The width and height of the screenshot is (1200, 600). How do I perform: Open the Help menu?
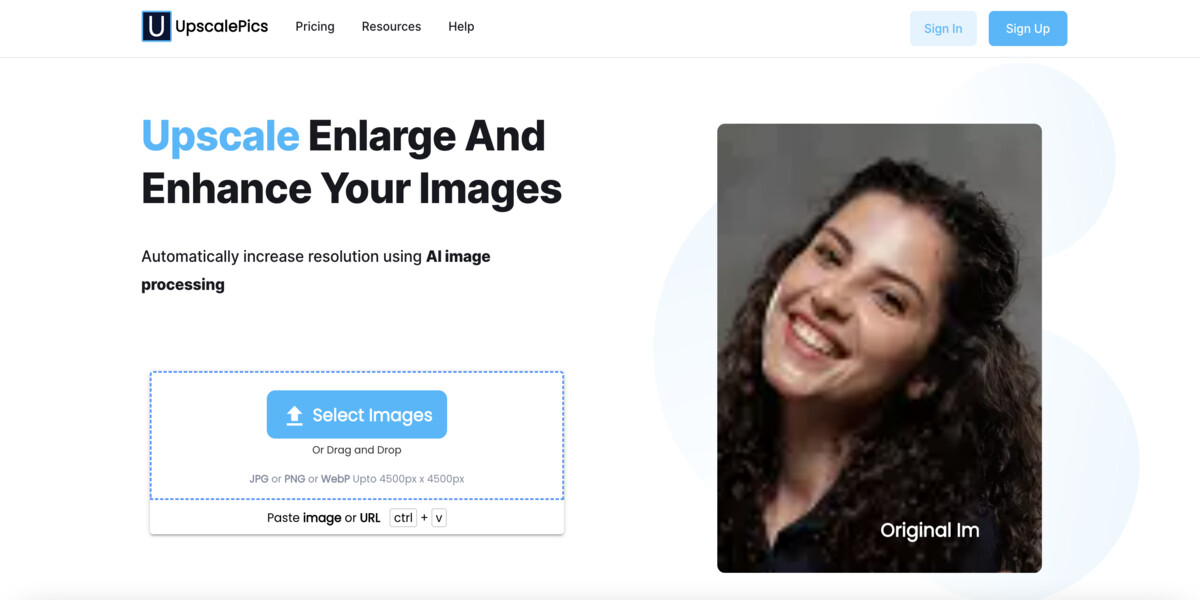[461, 27]
